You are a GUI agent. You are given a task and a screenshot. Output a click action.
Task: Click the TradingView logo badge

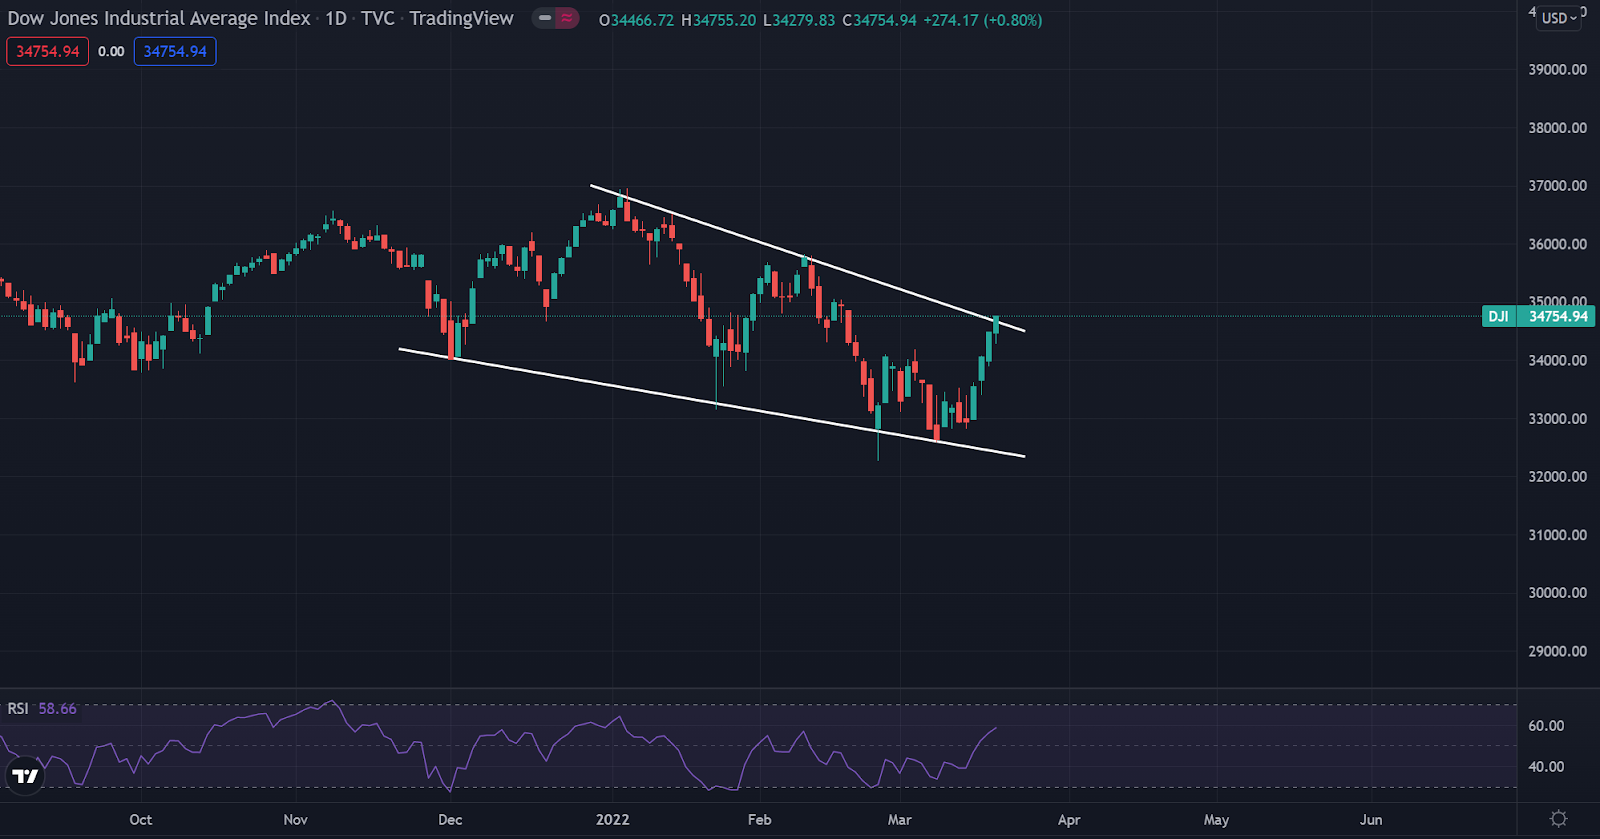25,776
